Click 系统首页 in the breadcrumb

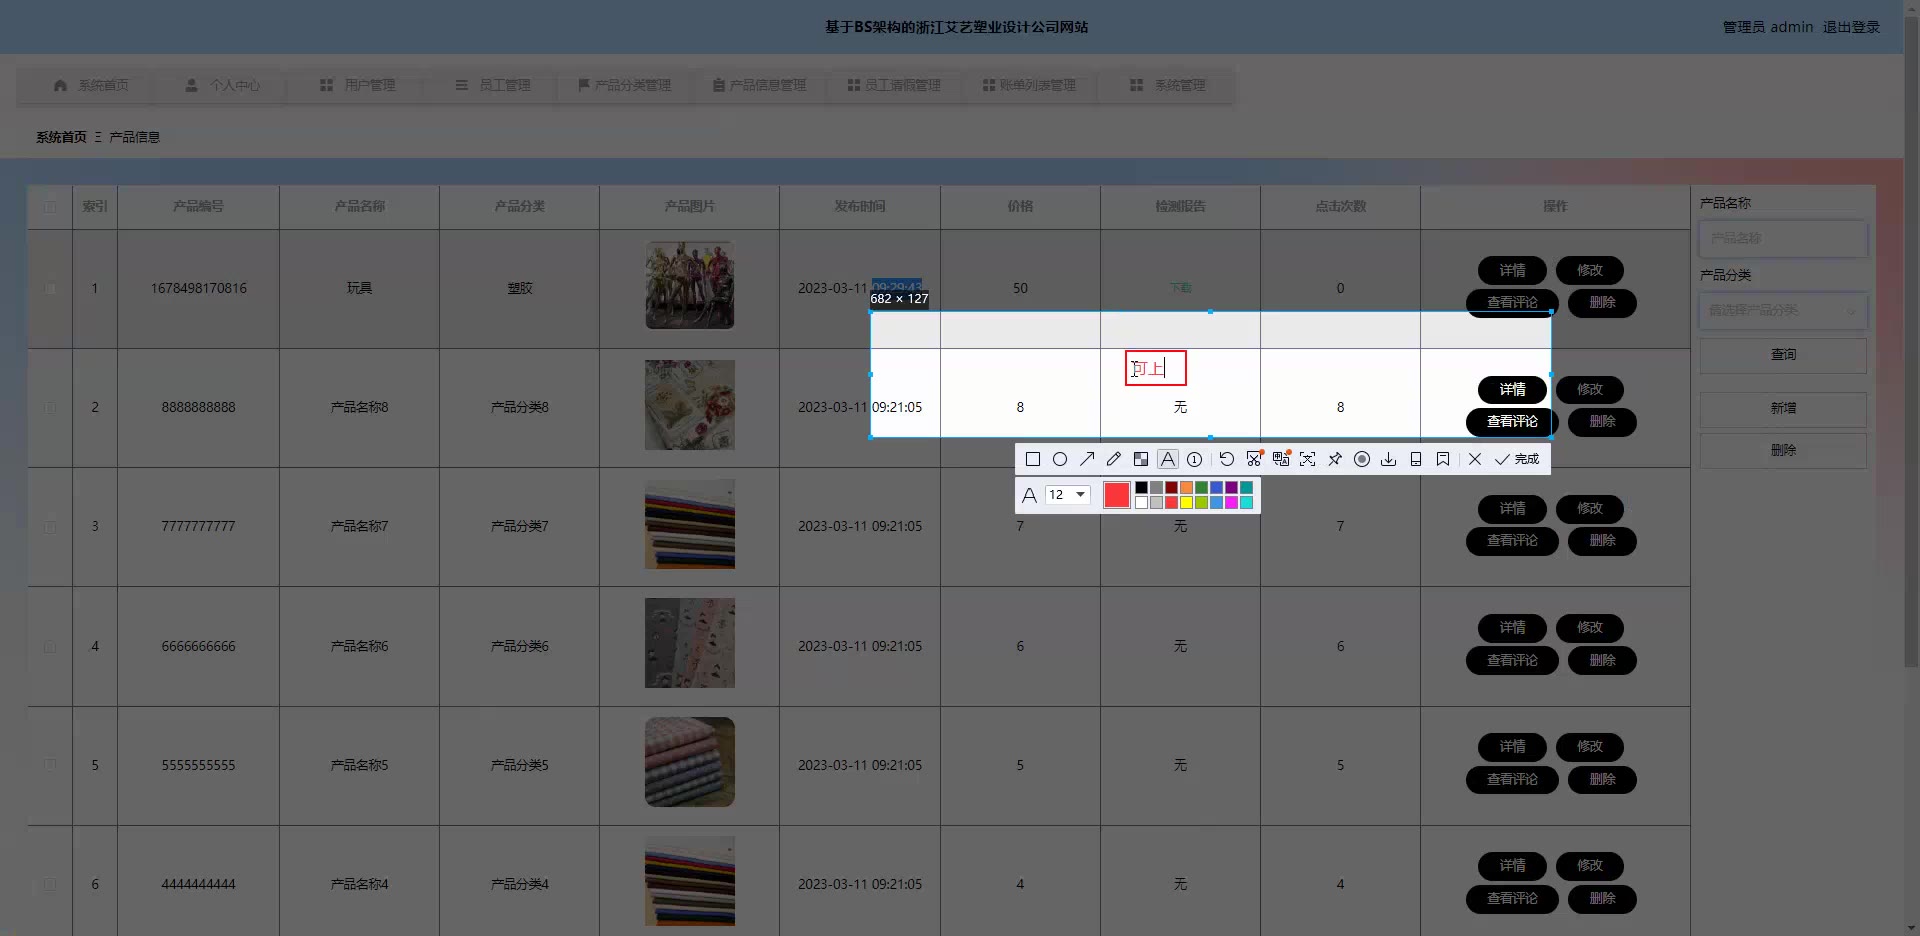[61, 137]
